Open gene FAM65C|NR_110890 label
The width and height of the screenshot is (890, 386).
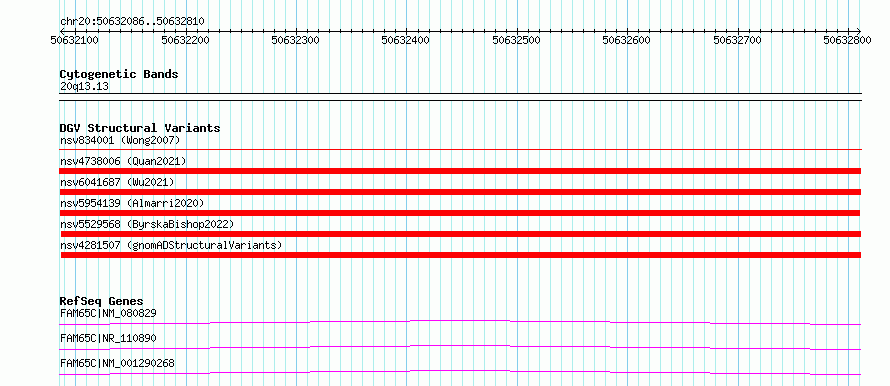108,338
